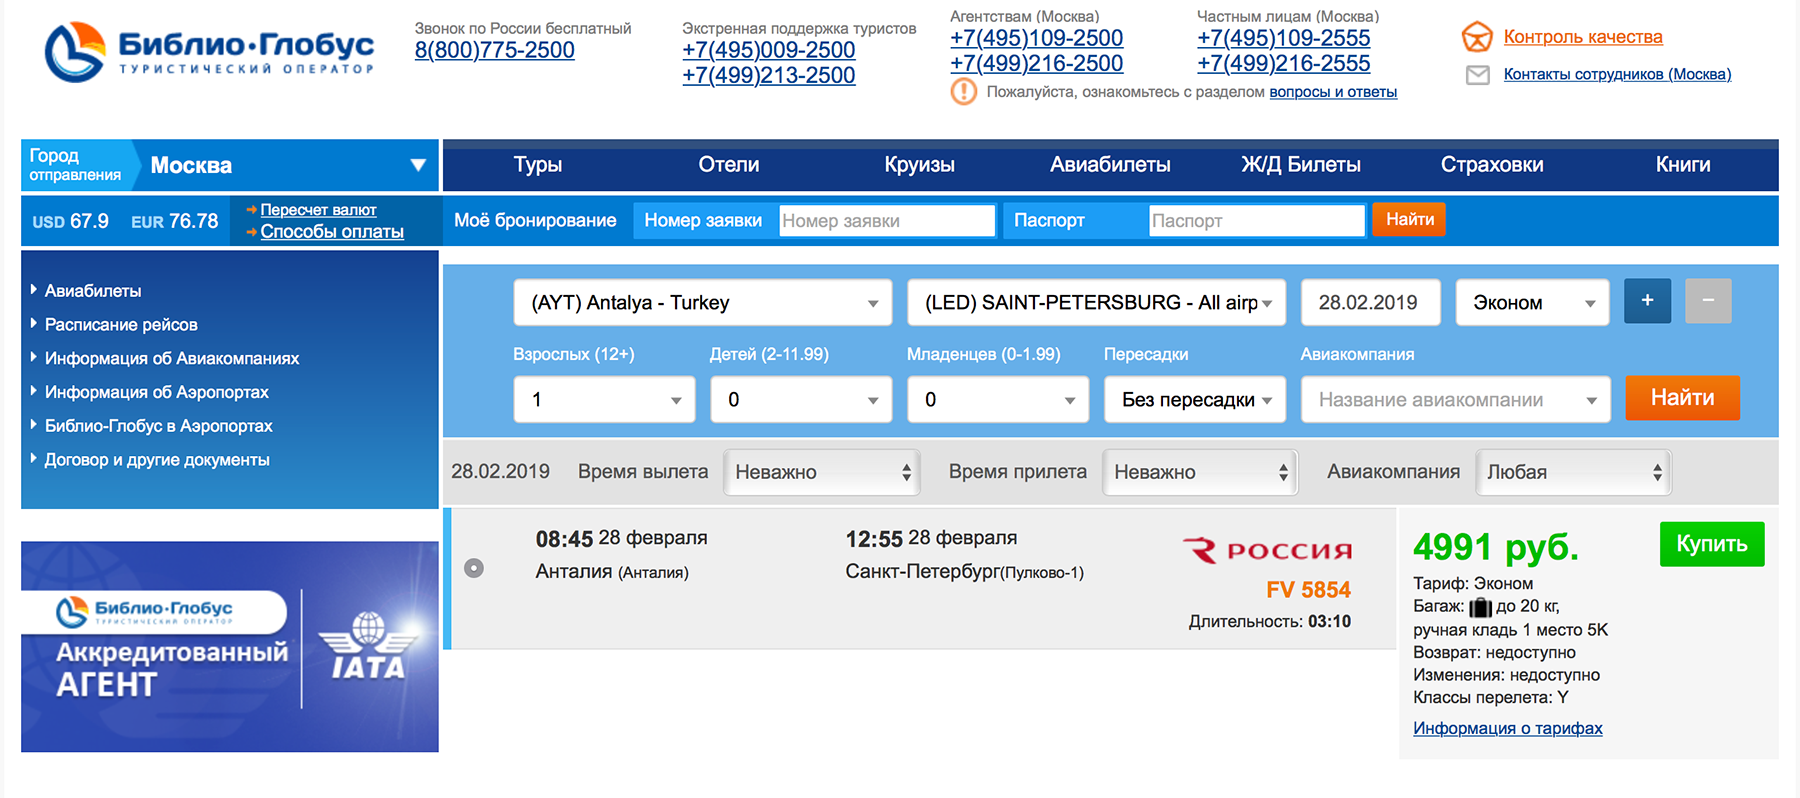The height and width of the screenshot is (798, 1800).
Task: Click the Rossiya airline logo
Action: click(x=1267, y=551)
